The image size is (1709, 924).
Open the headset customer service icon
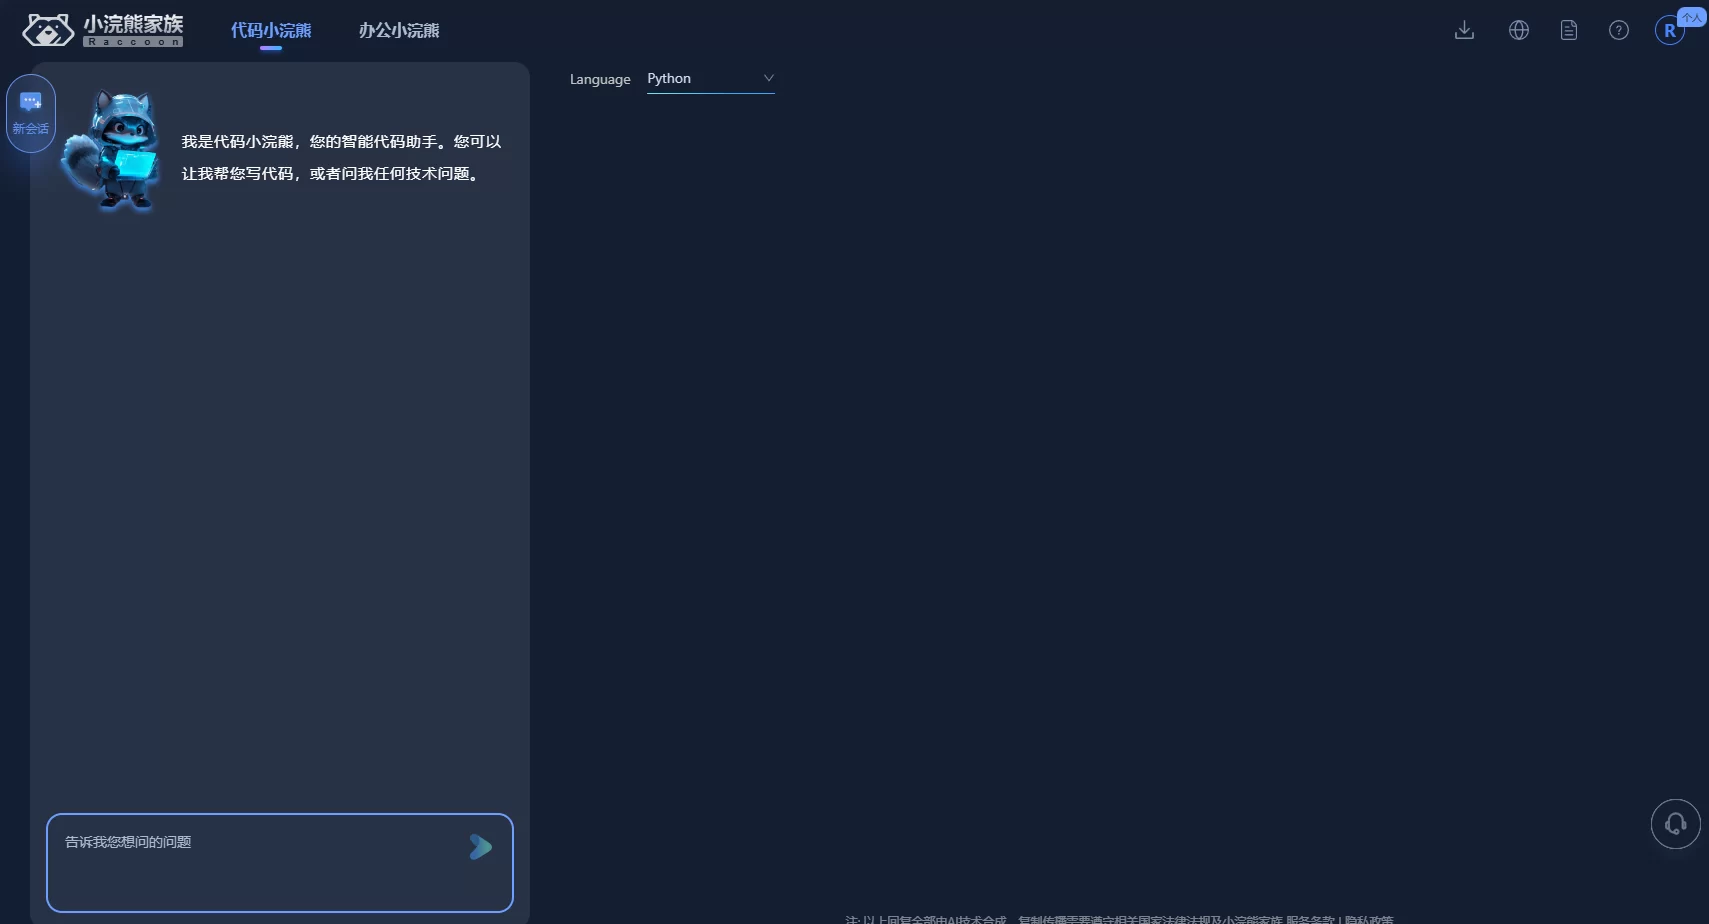[x=1675, y=824]
